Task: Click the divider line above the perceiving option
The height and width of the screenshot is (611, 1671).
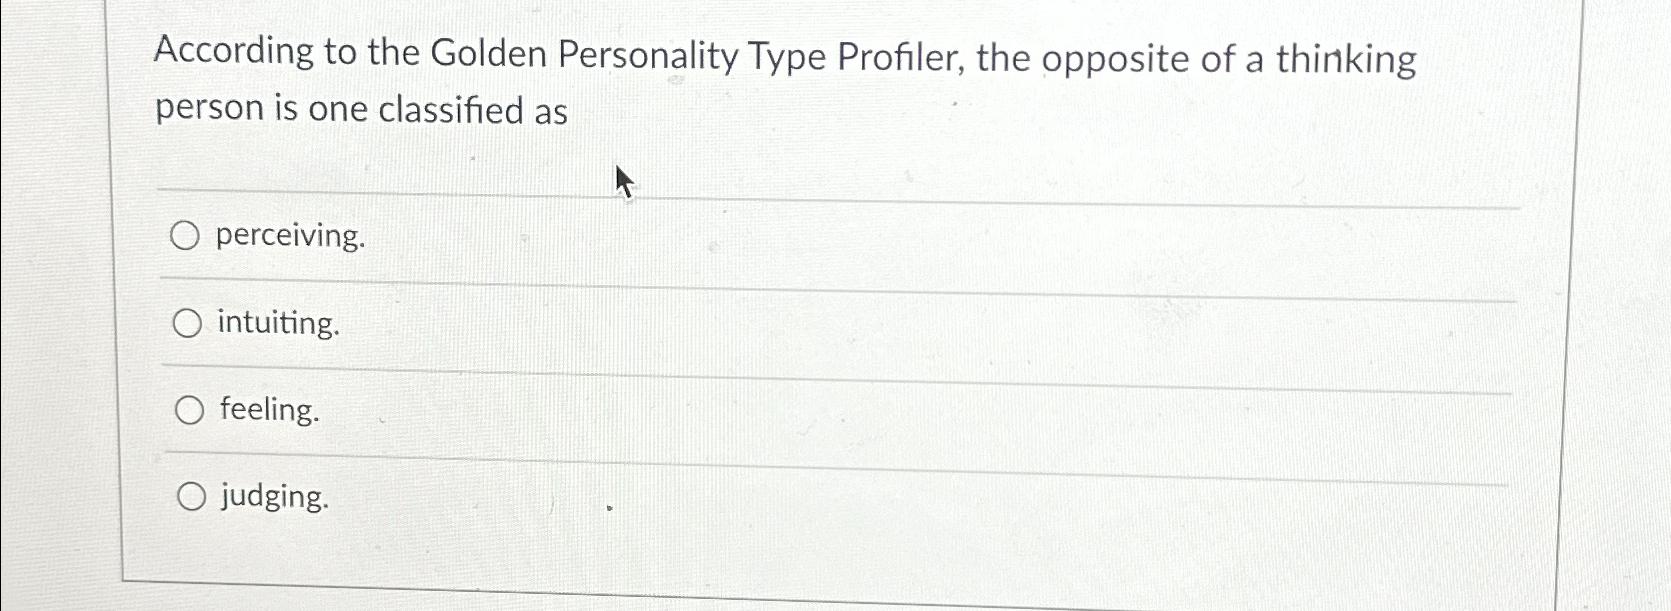Action: [x=800, y=195]
